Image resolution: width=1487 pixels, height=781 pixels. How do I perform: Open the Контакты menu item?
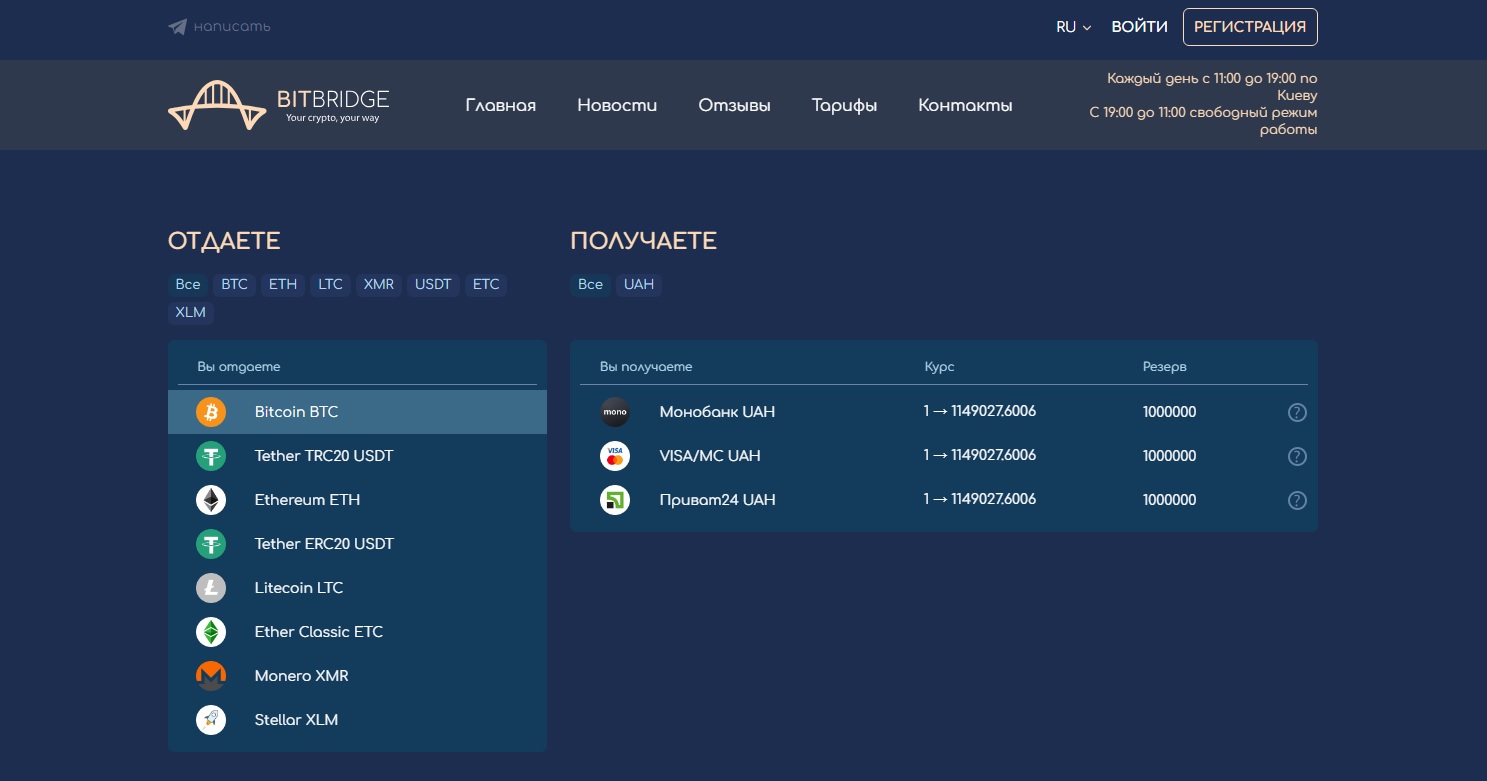[965, 105]
